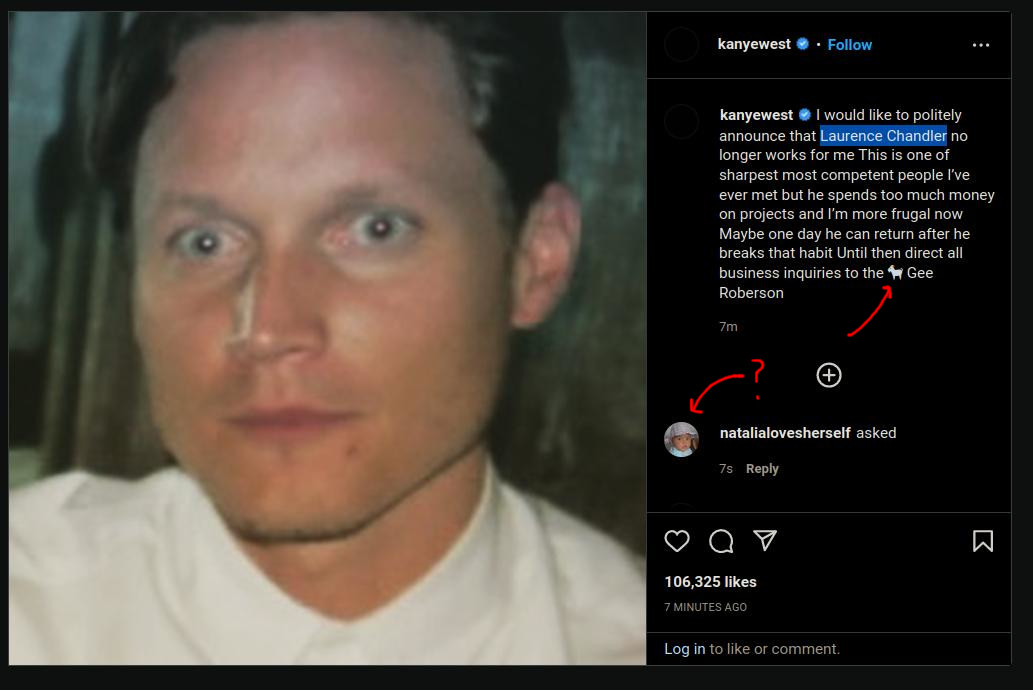Image resolution: width=1033 pixels, height=690 pixels.
Task: Click the caption's kanyewest username
Action: point(756,115)
